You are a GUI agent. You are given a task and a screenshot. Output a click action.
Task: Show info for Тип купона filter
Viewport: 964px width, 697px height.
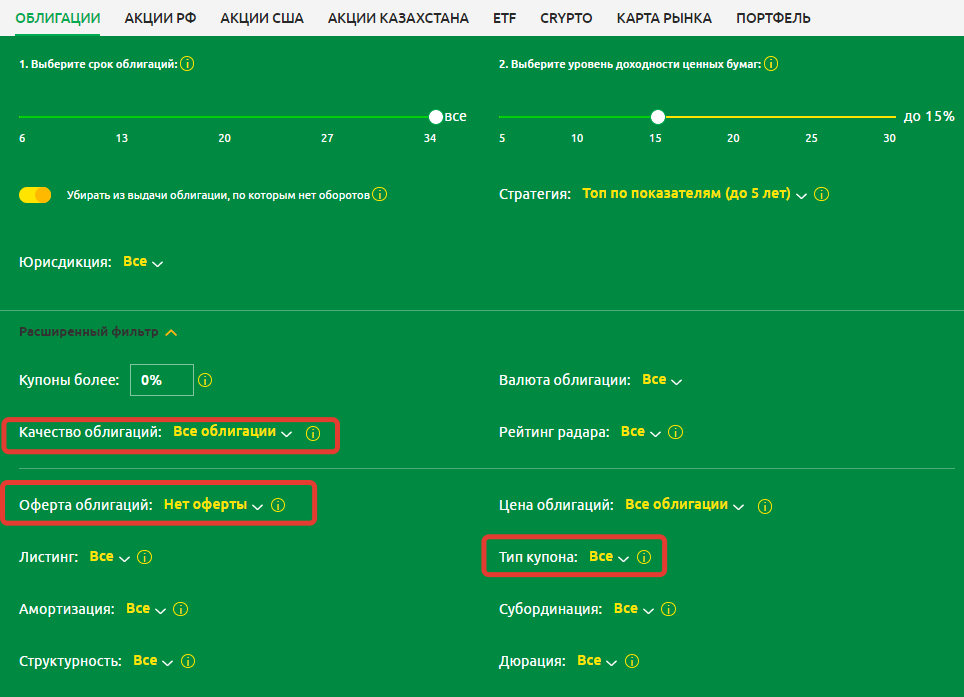pos(644,557)
